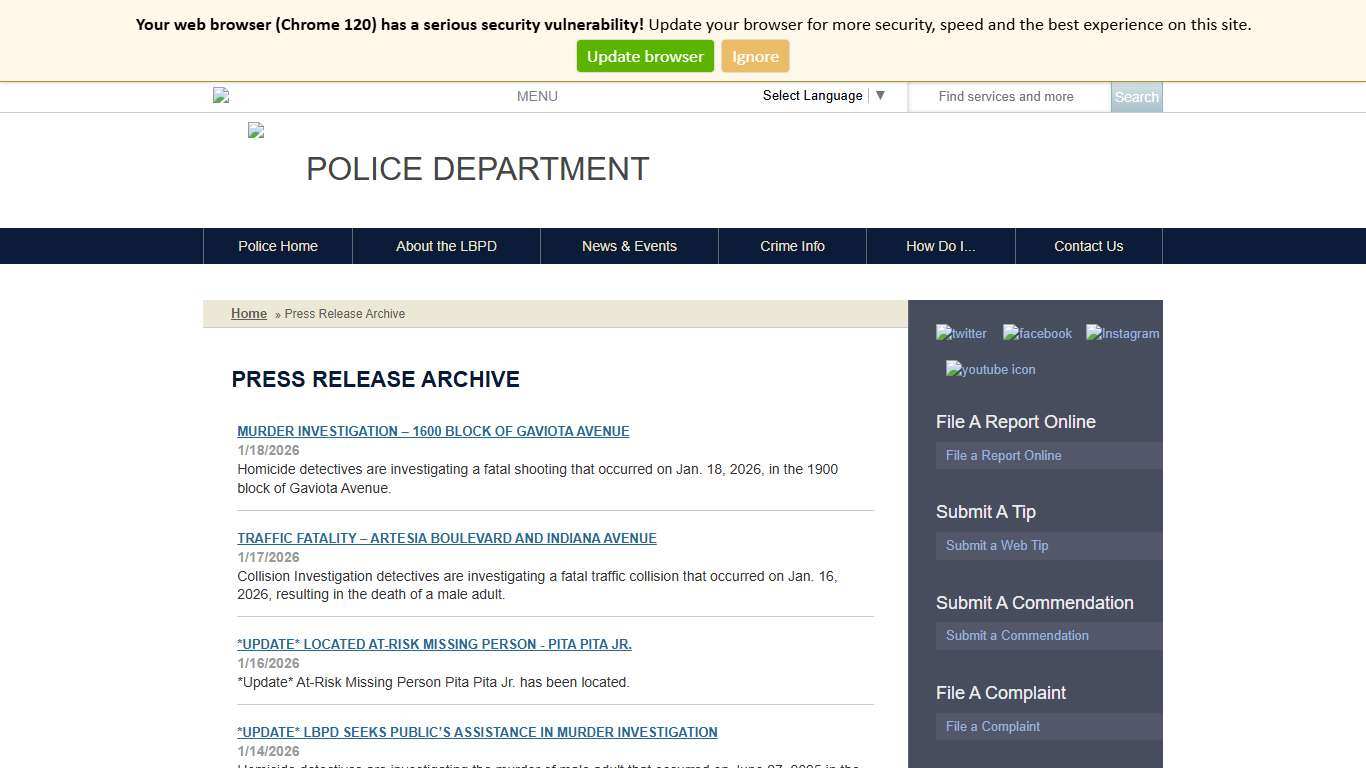Ignore the browser security warning
1366x768 pixels.
point(755,56)
